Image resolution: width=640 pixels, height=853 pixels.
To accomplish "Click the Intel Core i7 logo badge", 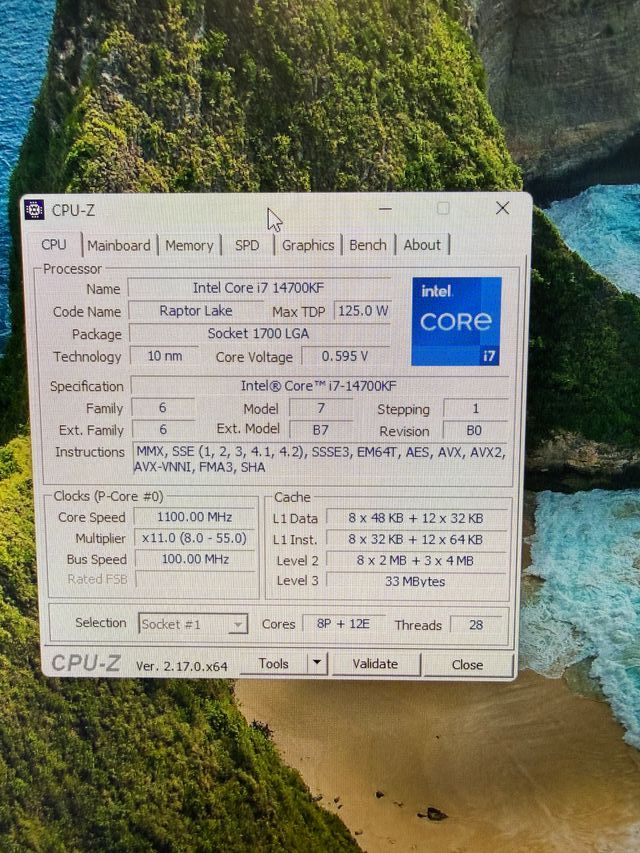I will pyautogui.click(x=457, y=321).
